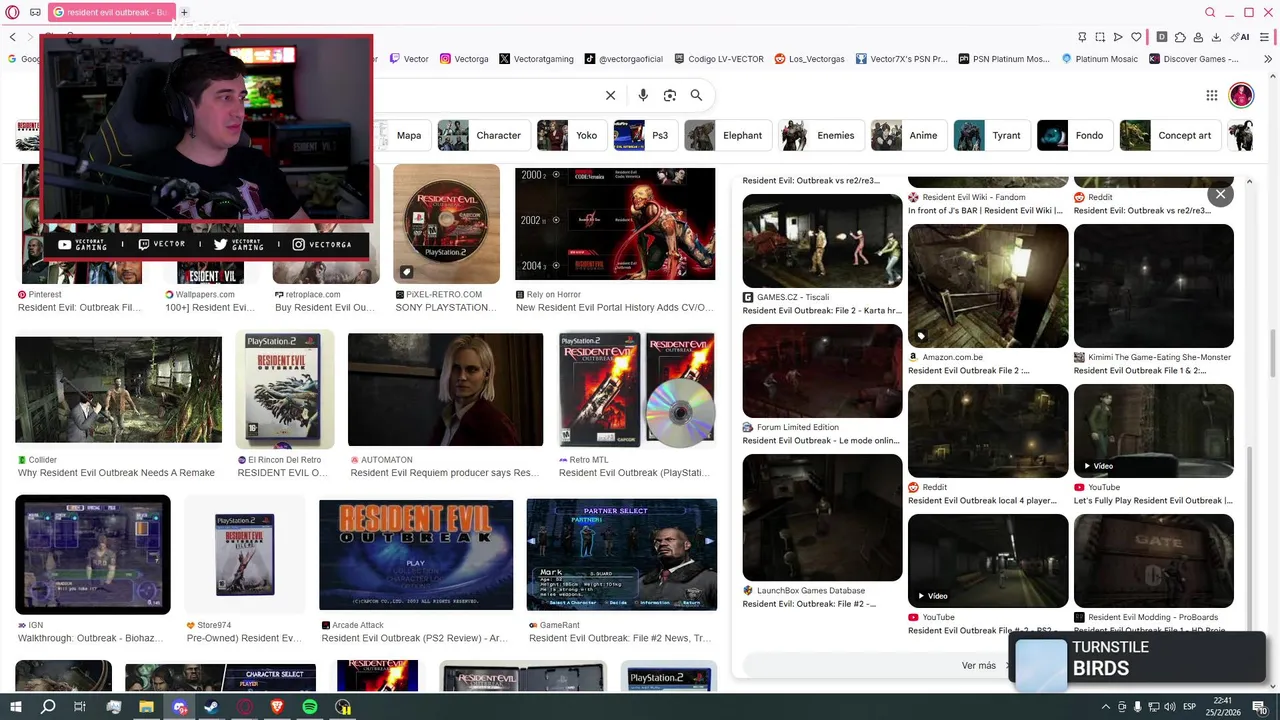
Task: Go back with browser back arrow
Action: 12,37
